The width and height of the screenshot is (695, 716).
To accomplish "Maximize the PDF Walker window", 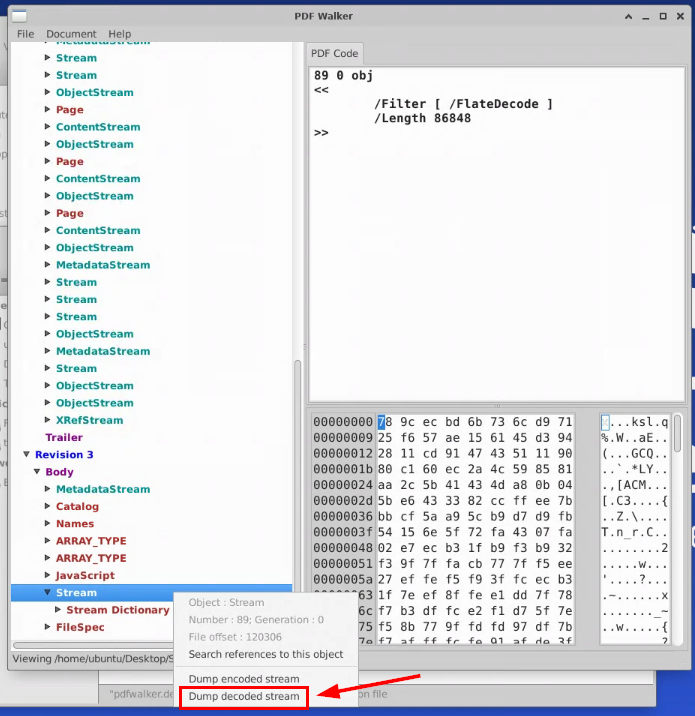I will point(663,16).
